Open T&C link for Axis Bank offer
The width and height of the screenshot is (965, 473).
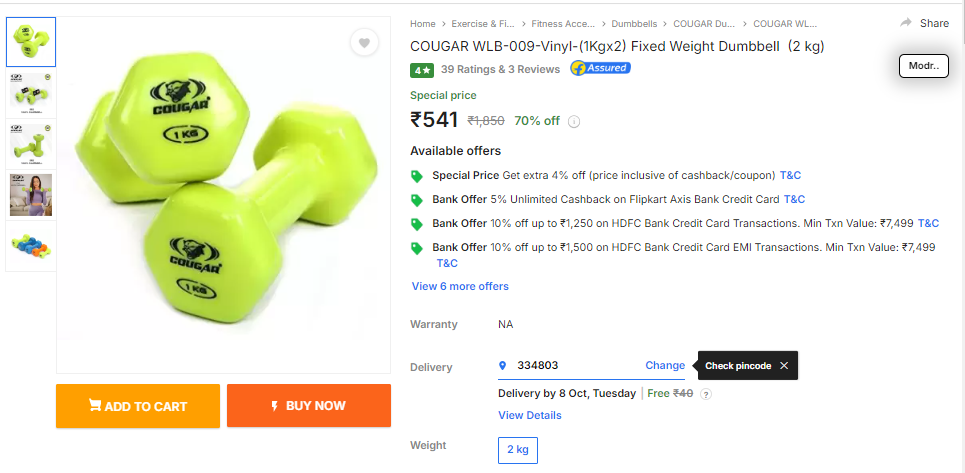coord(794,199)
